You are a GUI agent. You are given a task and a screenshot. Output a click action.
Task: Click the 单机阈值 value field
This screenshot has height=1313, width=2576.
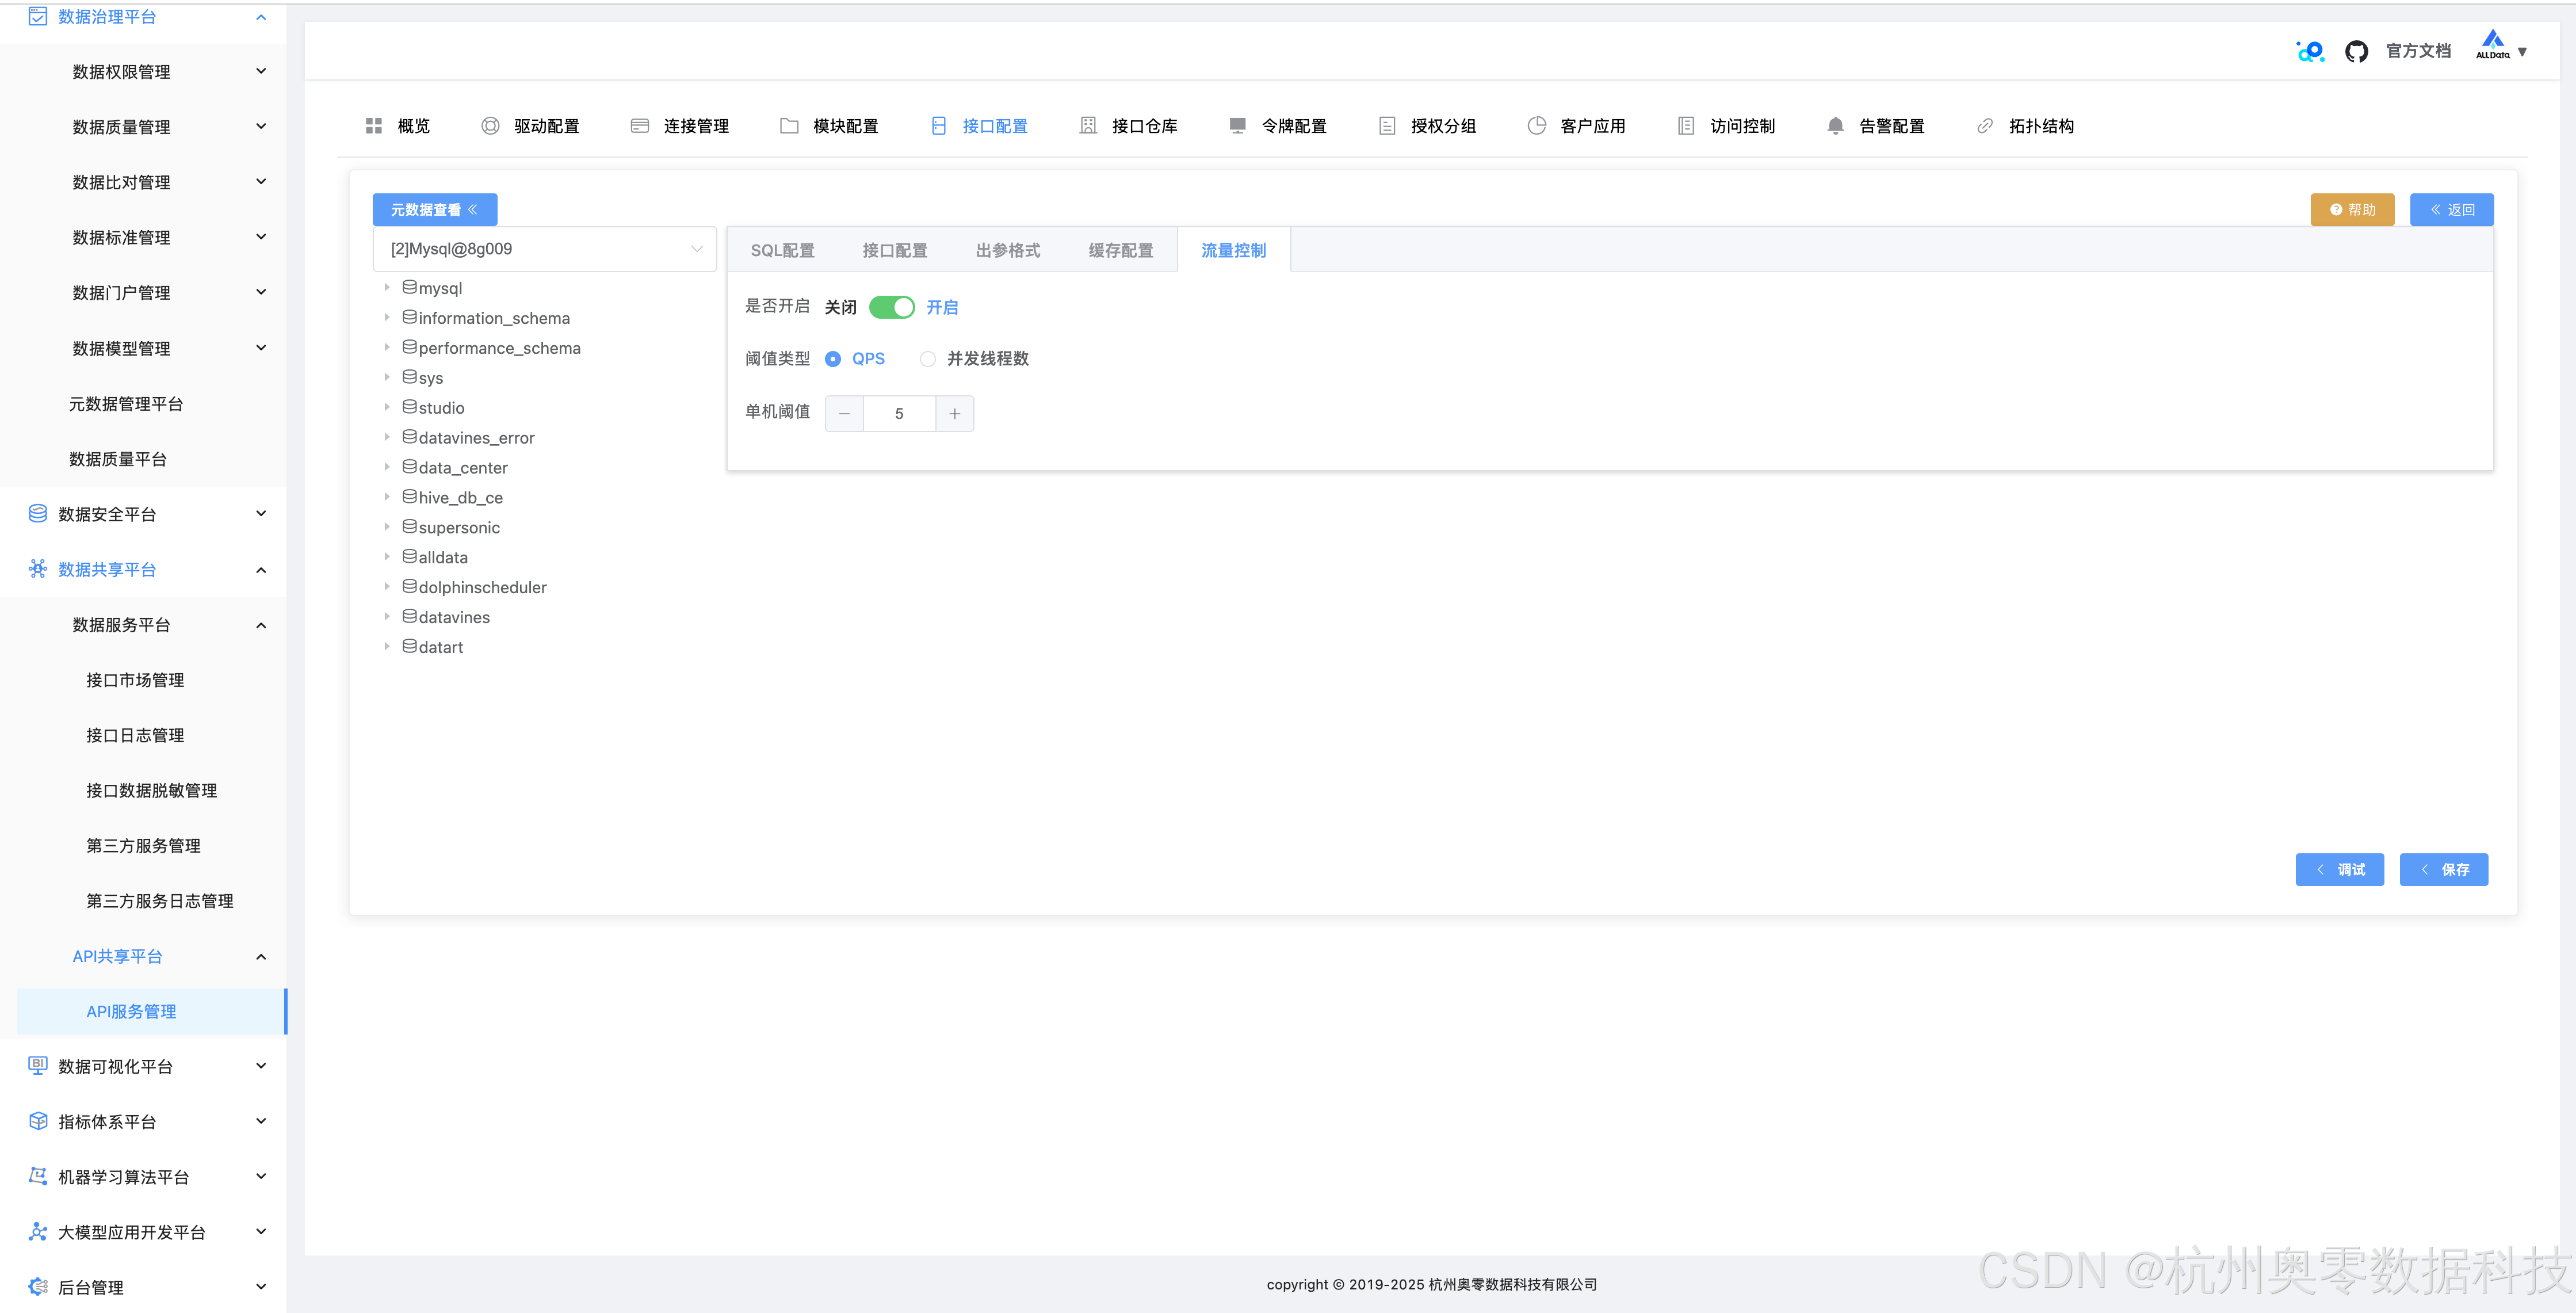pos(899,414)
